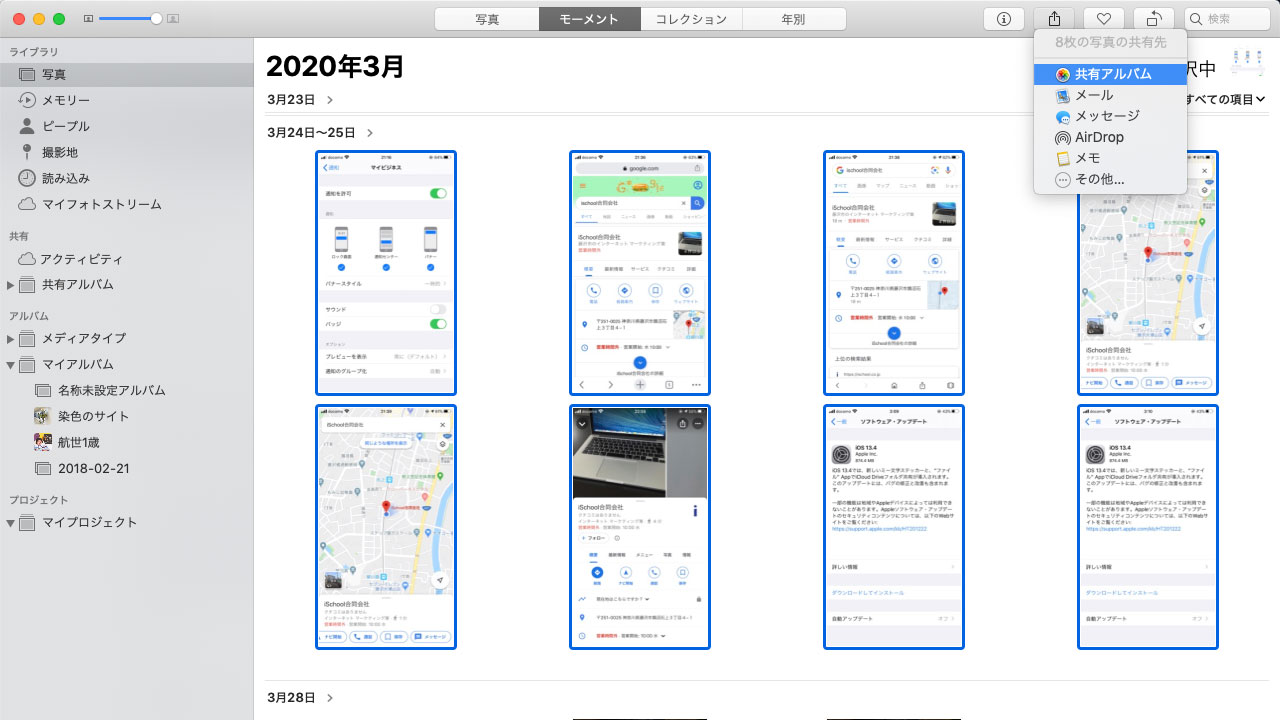Click the 3月24日〜25日 date heading
The width and height of the screenshot is (1280, 720).
tap(311, 133)
